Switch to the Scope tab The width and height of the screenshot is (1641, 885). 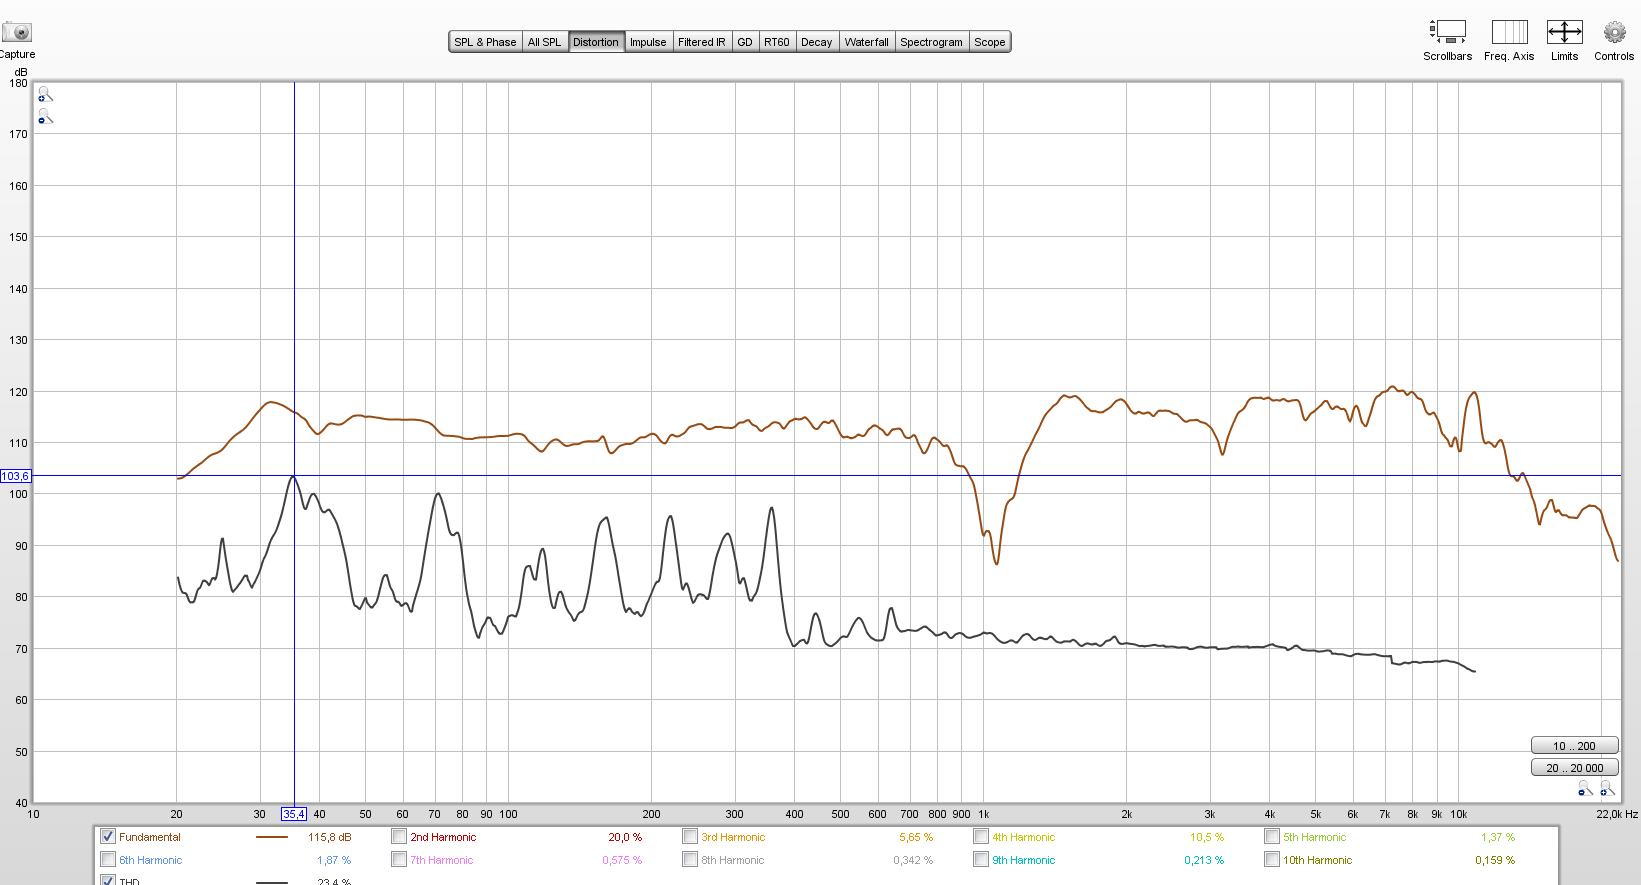pyautogui.click(x=990, y=42)
